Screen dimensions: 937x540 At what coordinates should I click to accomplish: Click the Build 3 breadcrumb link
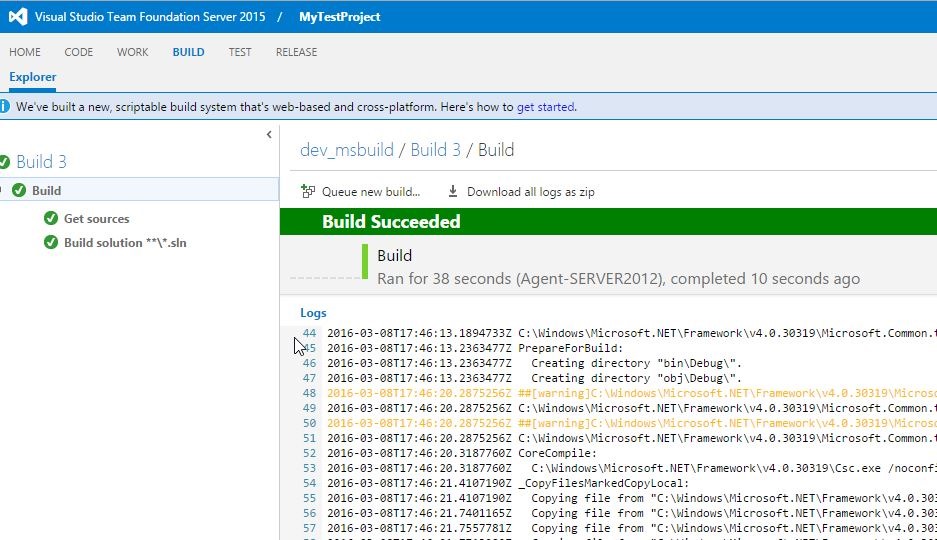coord(435,150)
